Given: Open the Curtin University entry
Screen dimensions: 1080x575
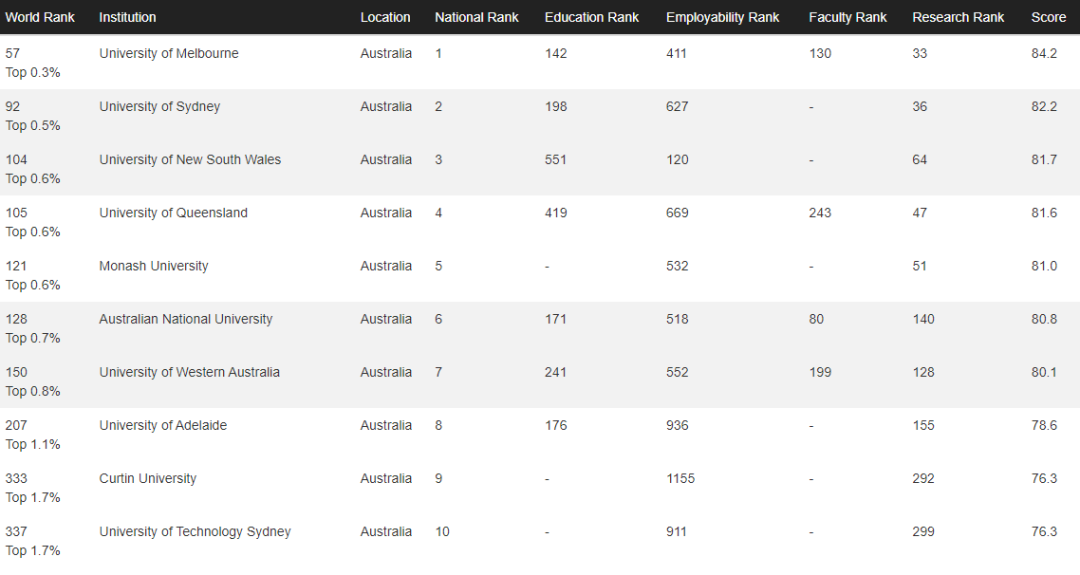Looking at the screenshot, I should (147, 478).
